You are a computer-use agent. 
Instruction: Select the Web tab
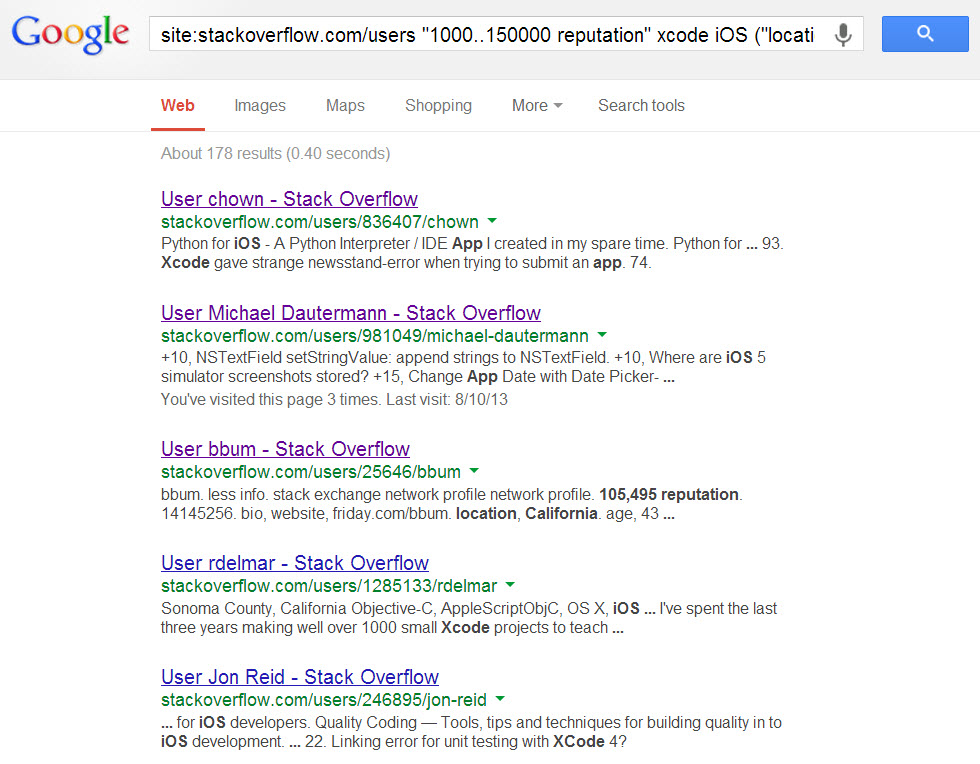coord(178,106)
